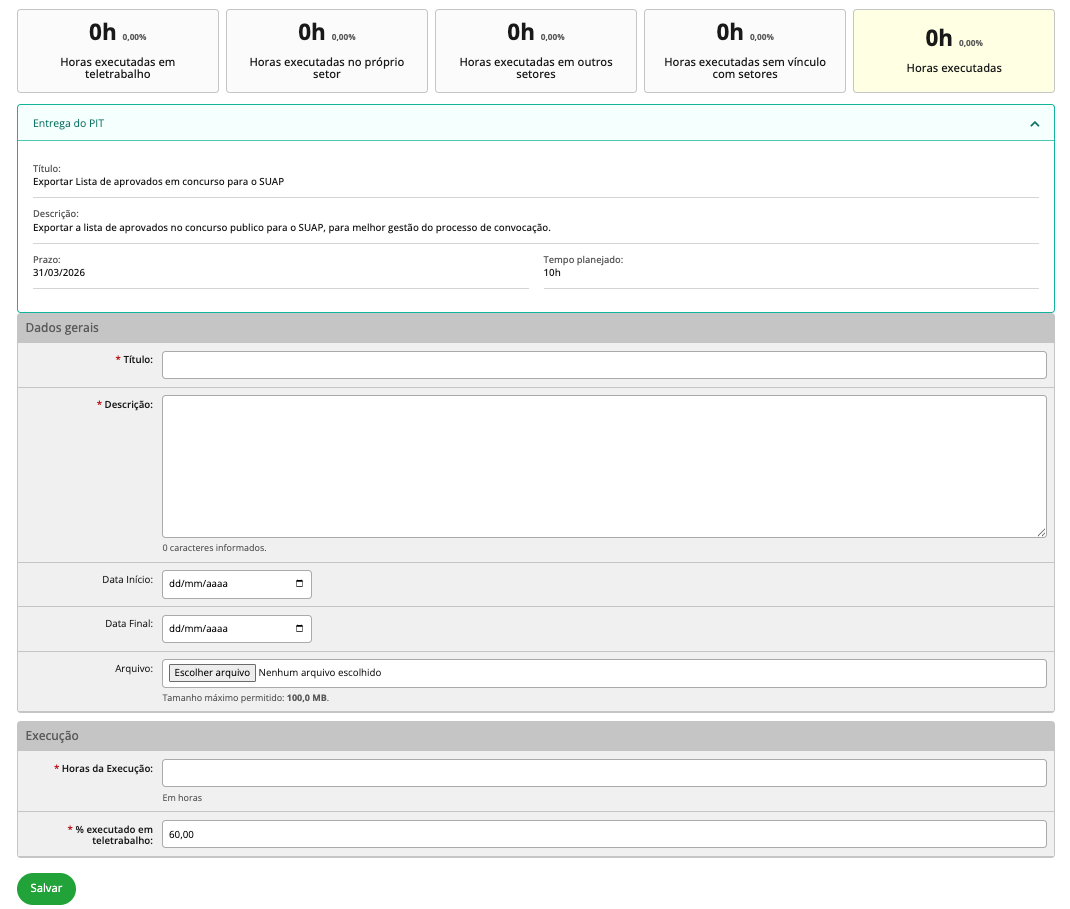This screenshot has height=909, width=1070.
Task: Click the Título input field in Dados gerais
Action: tap(603, 365)
